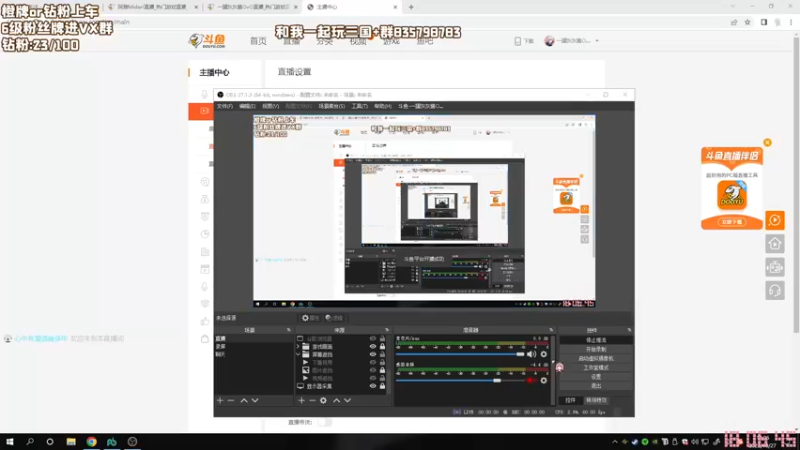Open OBS 视图(V) menu
Viewport: 800px width, 450px height.
click(x=270, y=106)
